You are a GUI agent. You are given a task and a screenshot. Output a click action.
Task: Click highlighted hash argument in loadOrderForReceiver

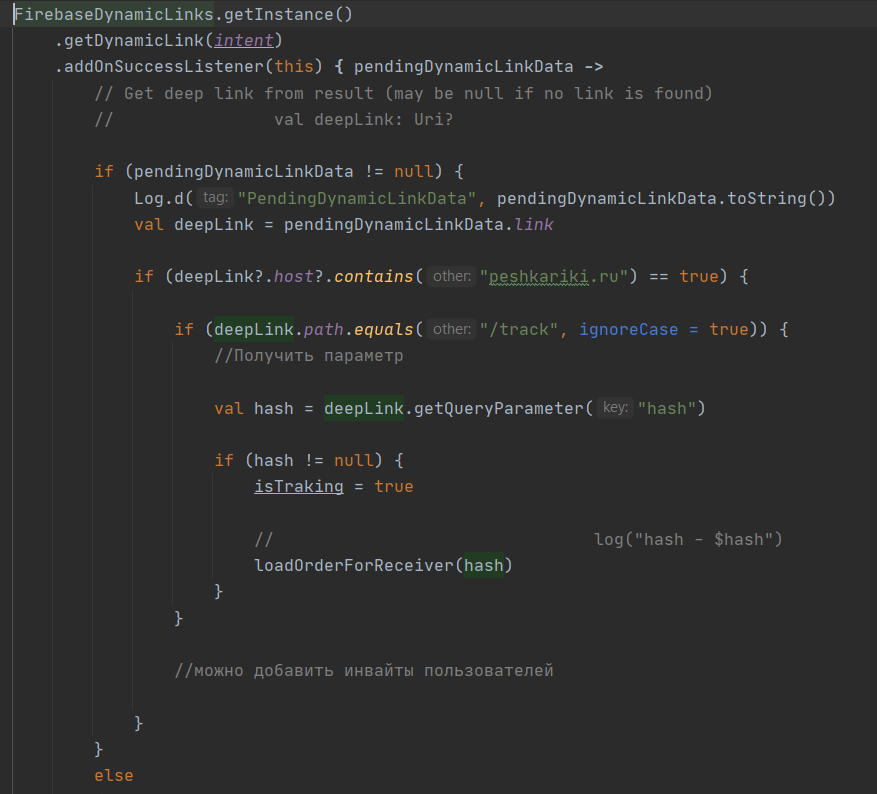(x=484, y=566)
